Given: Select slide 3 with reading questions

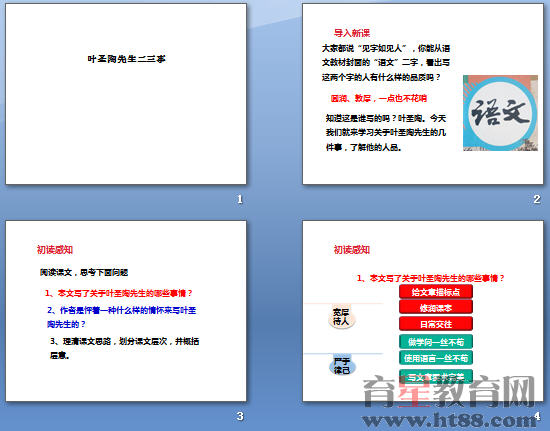Looking at the screenshot, I should [126, 311].
